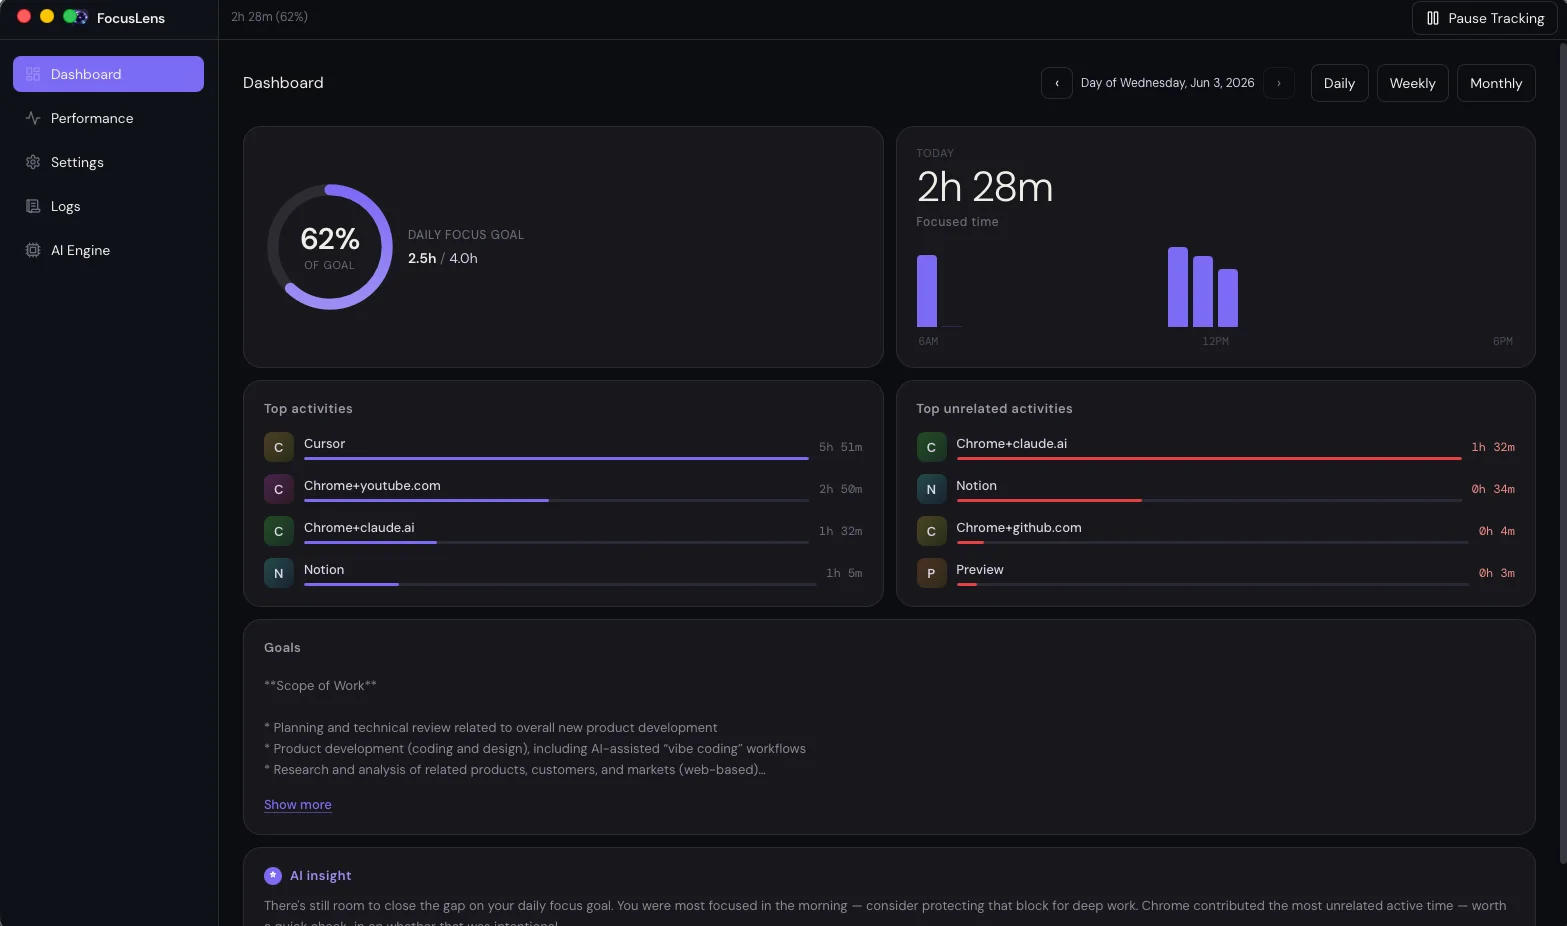
Task: Open the AI Engine chip icon
Action: (x=33, y=250)
